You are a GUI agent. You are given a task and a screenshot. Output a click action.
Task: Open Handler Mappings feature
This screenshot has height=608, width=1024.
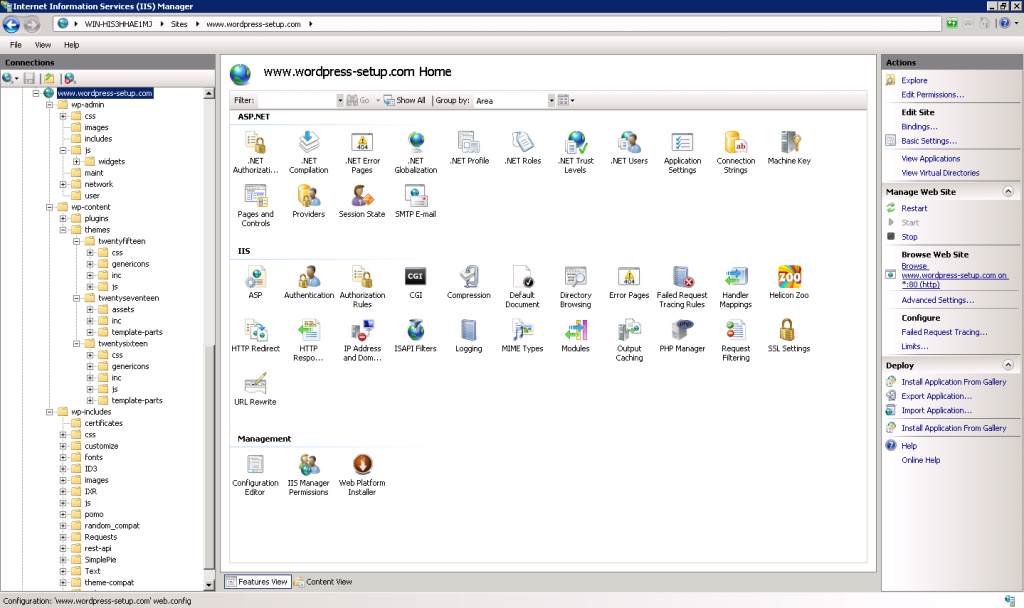tap(735, 287)
